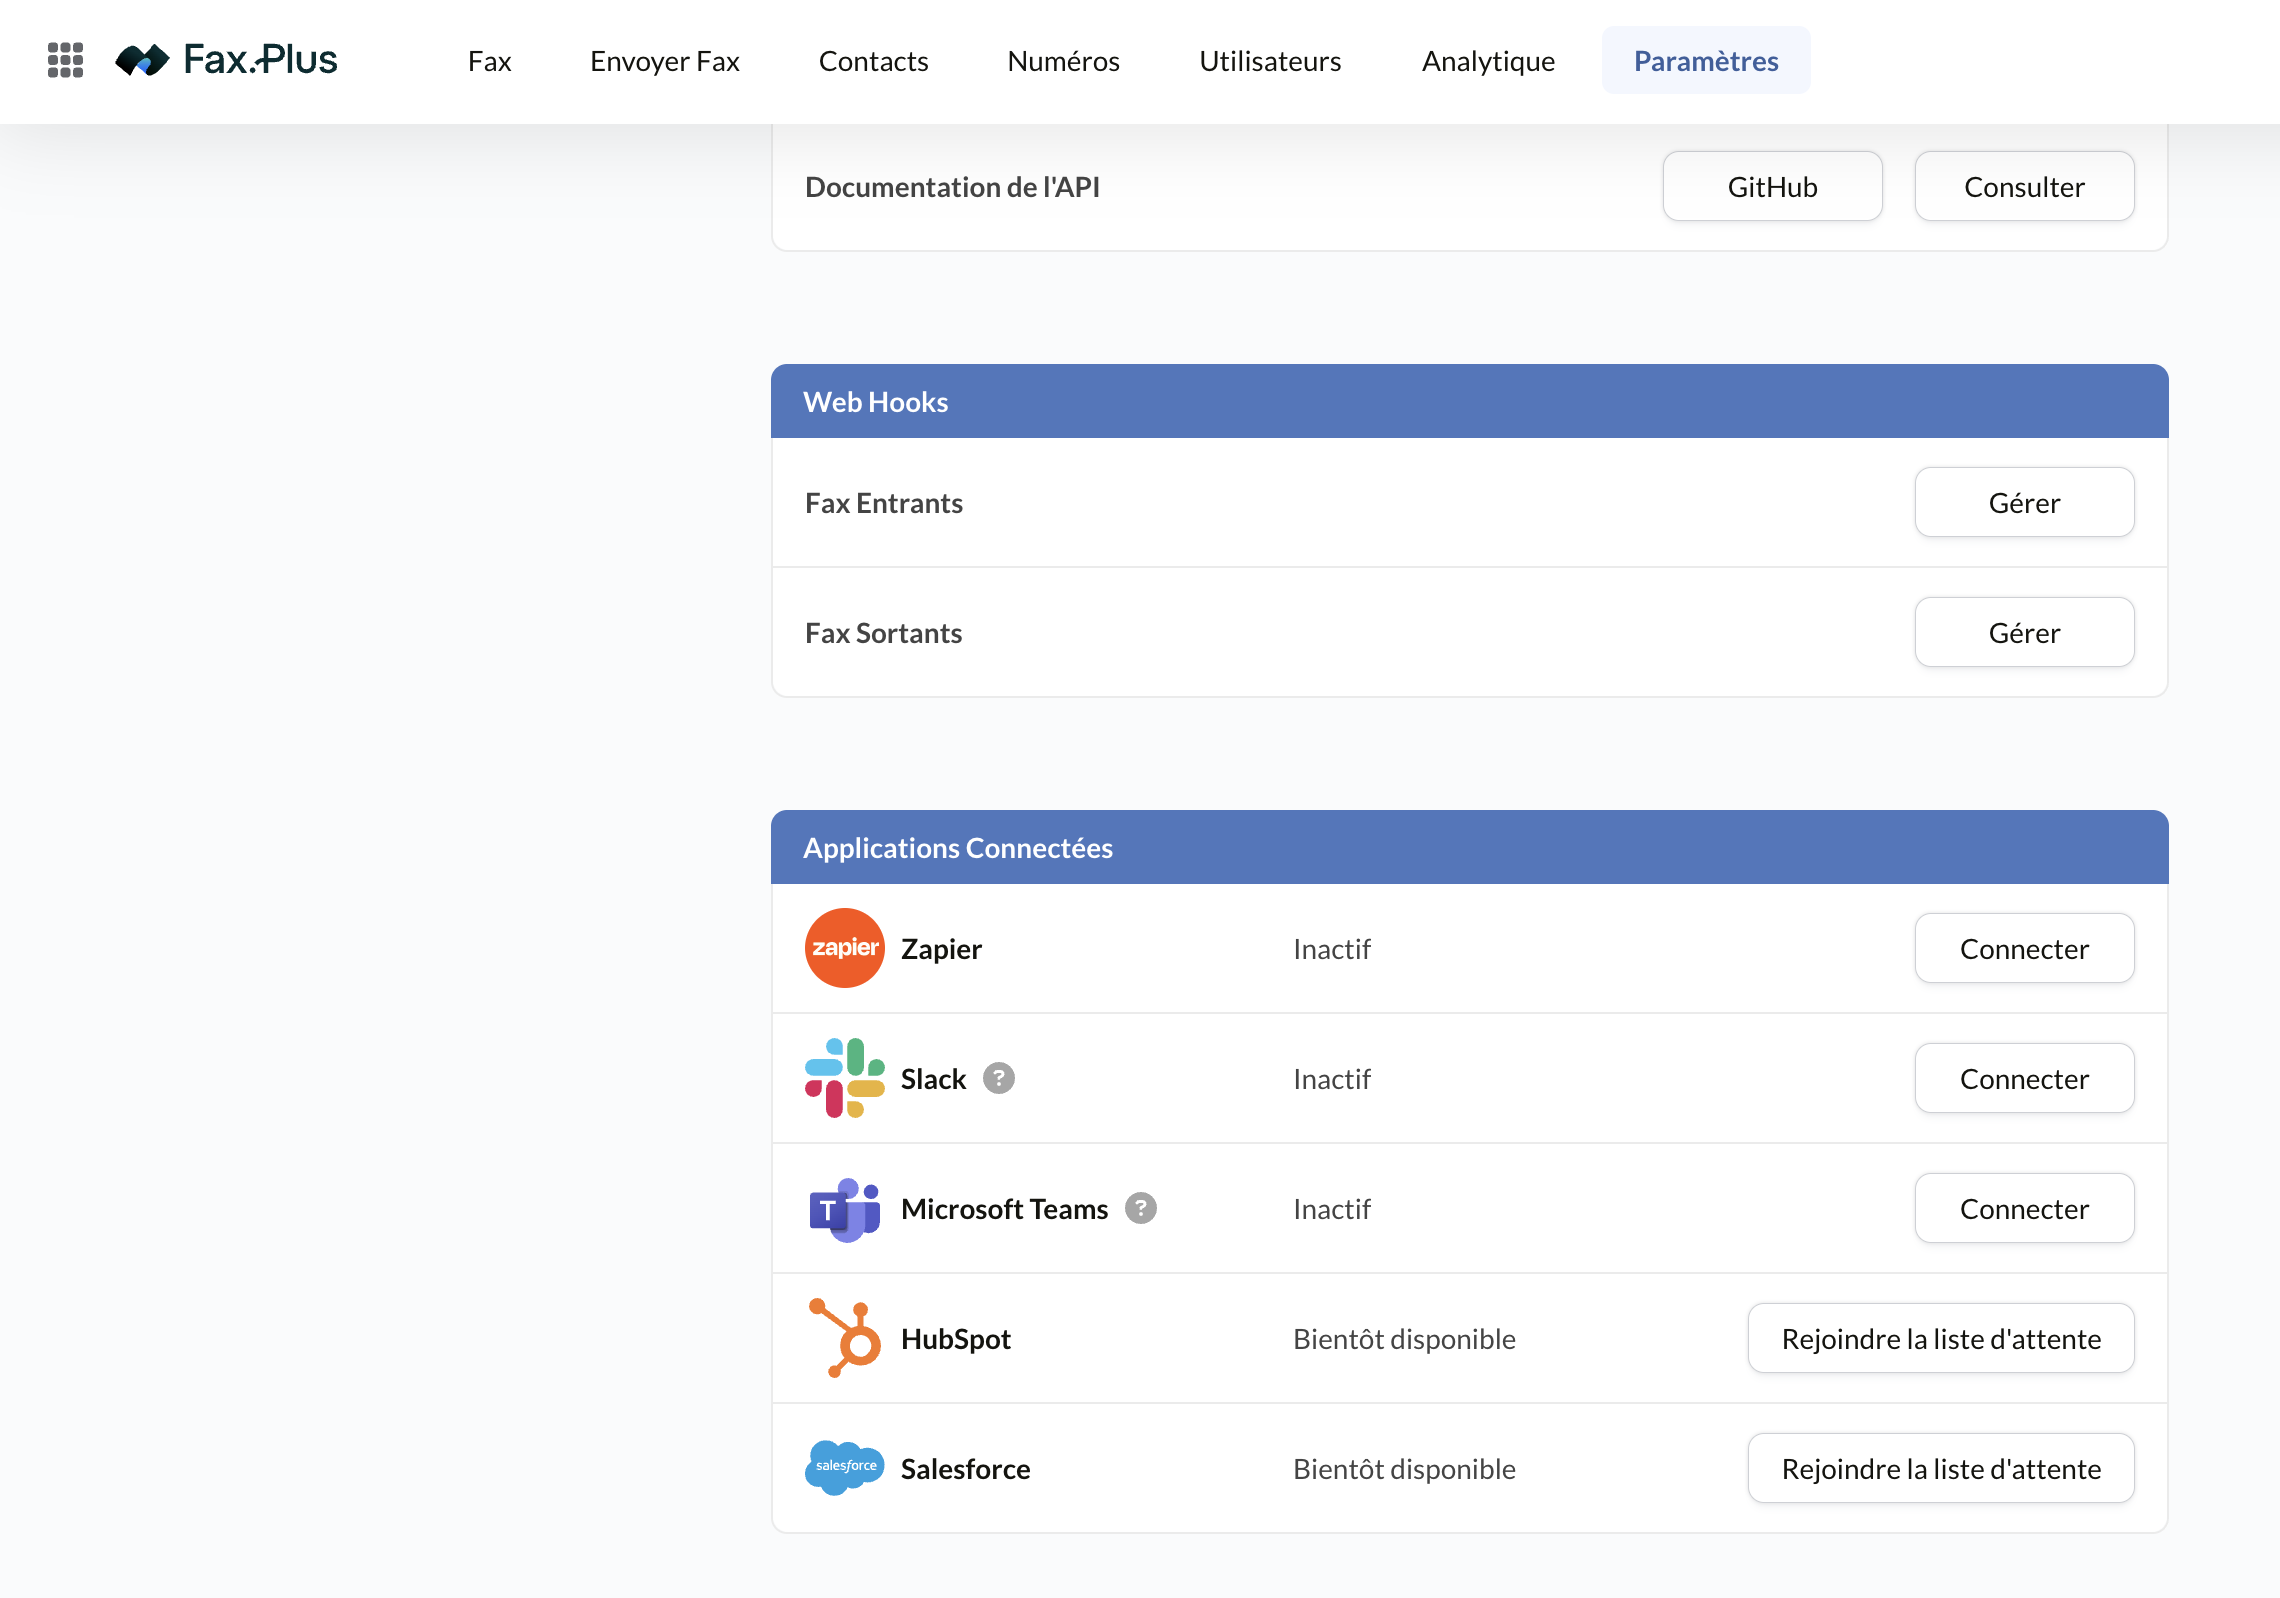Click Gérer for Fax Sortants webhook
Screen dimensions: 2280x1598
coord(2024,633)
